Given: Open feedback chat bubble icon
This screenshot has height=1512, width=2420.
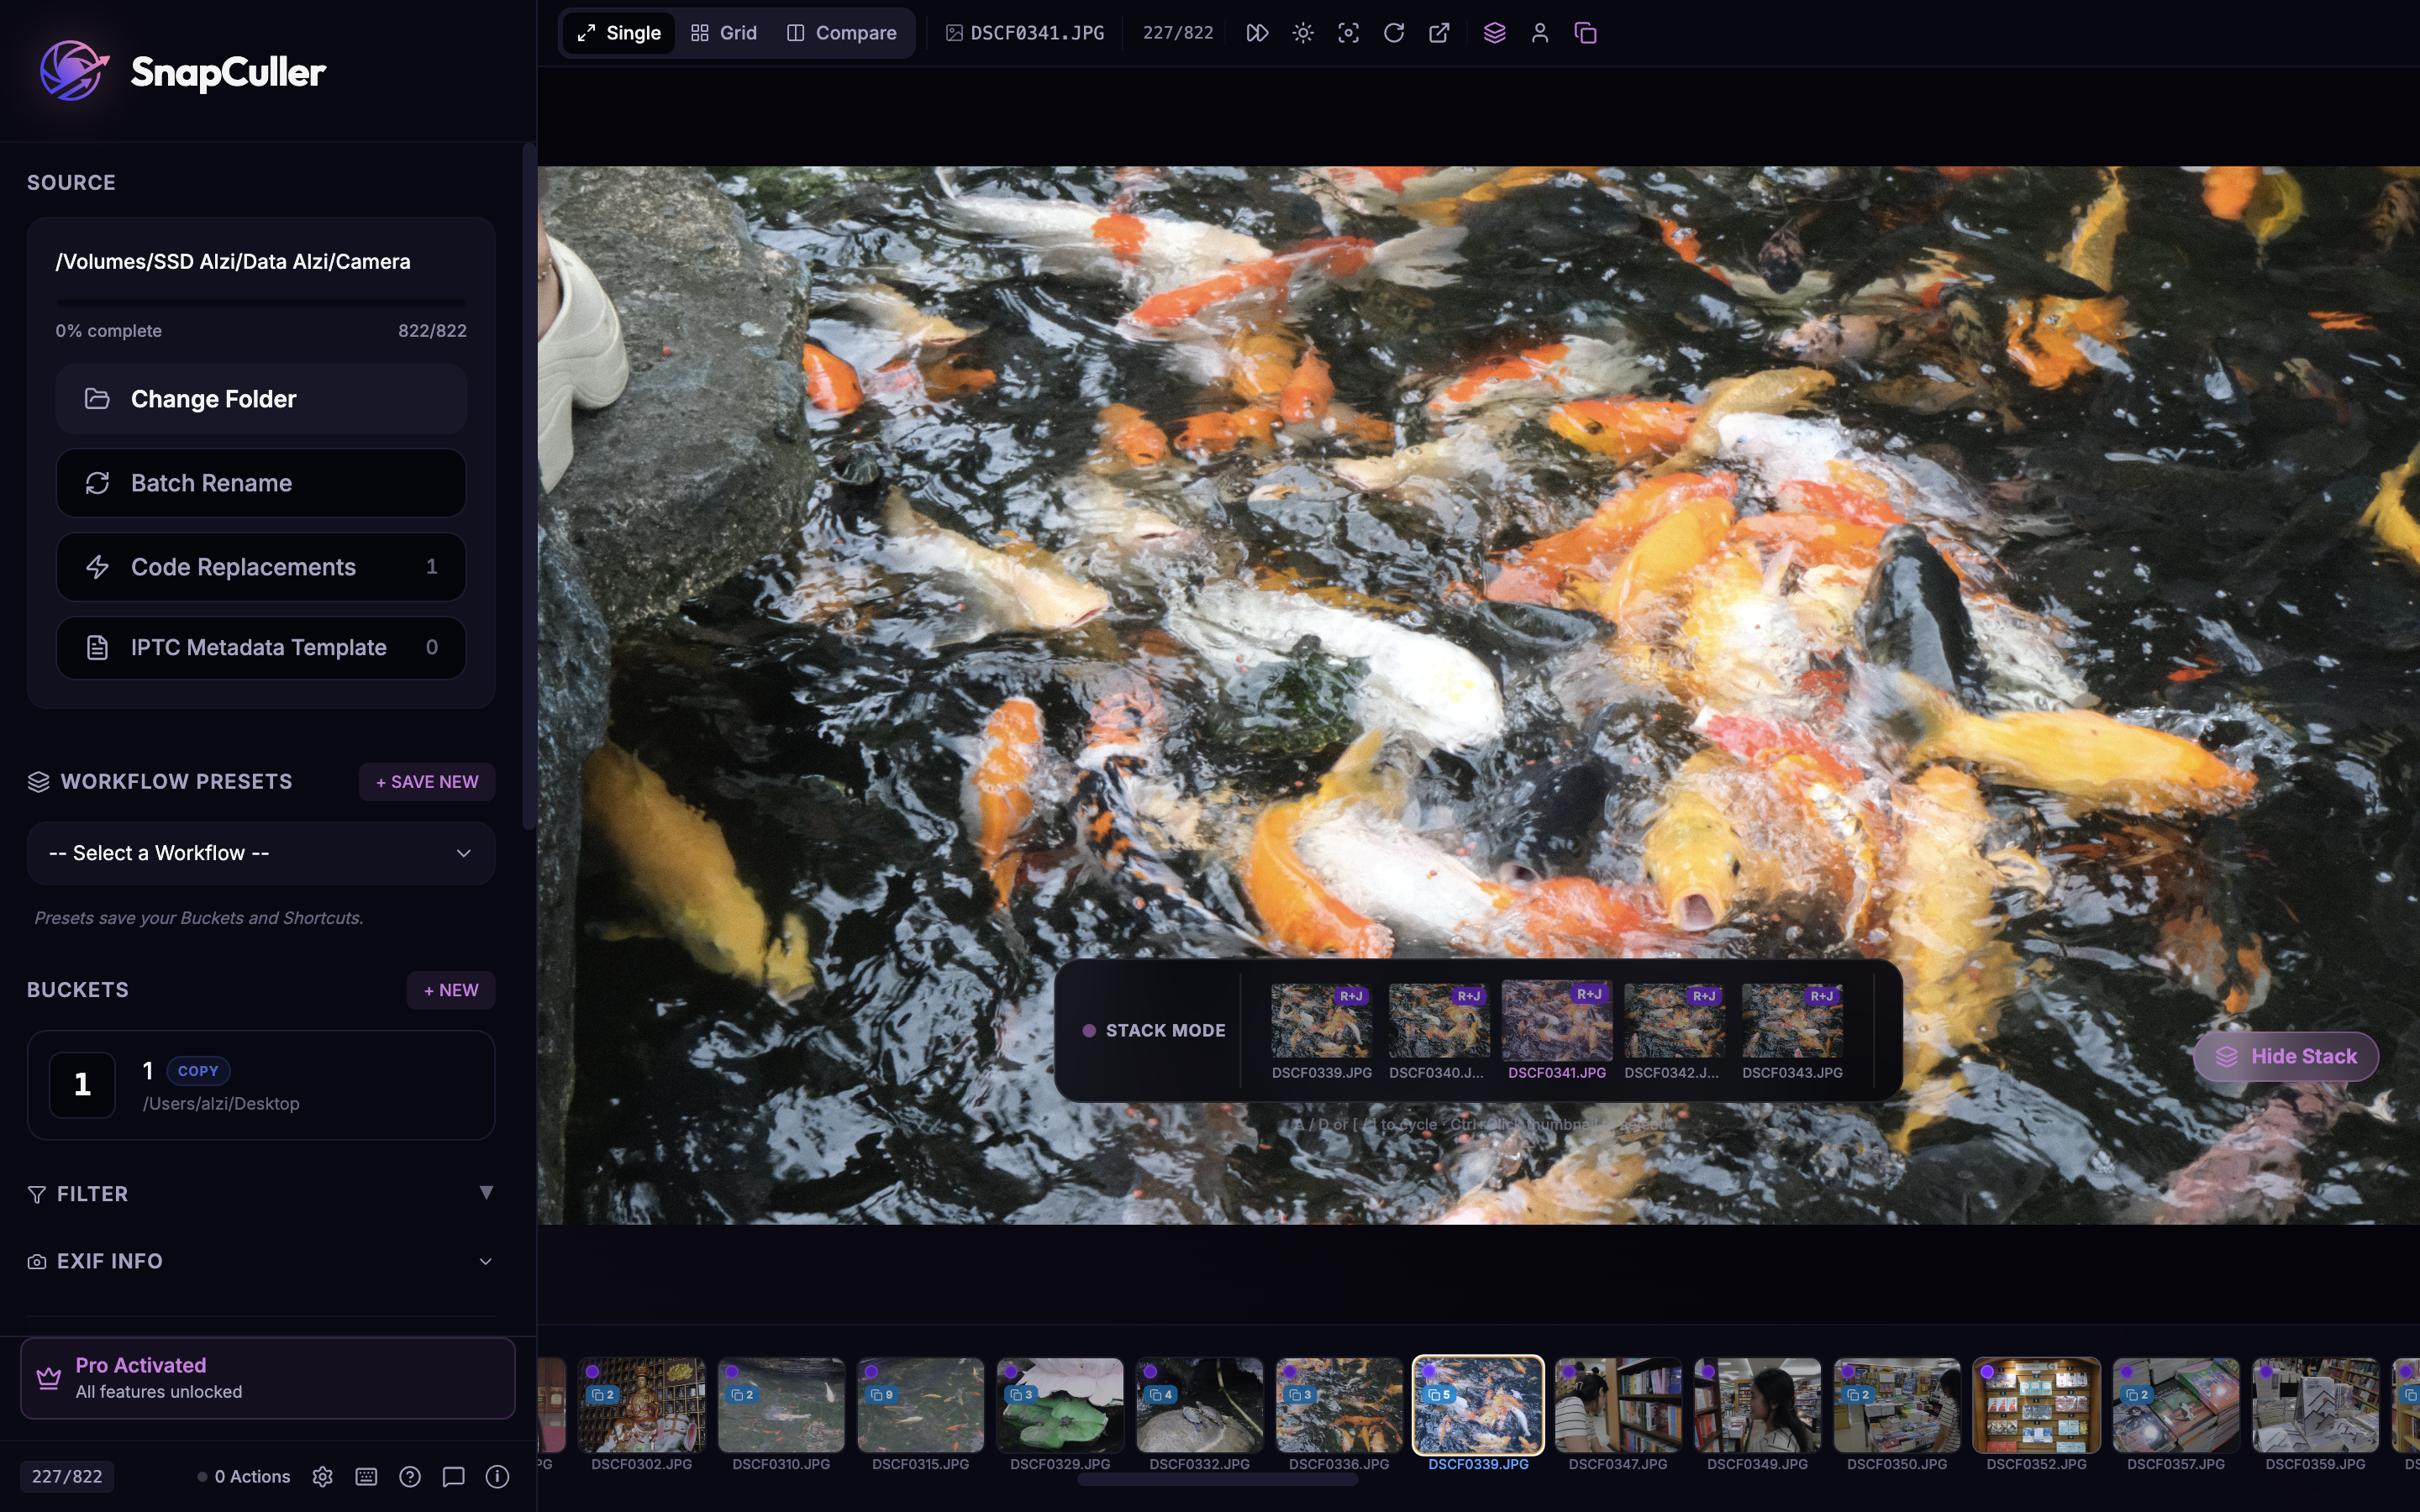Looking at the screenshot, I should point(453,1477).
